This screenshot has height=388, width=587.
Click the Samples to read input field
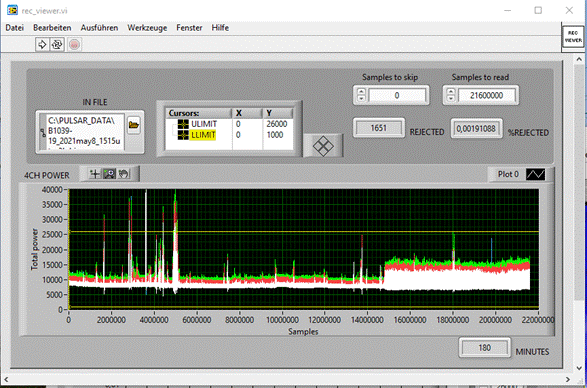click(x=486, y=96)
